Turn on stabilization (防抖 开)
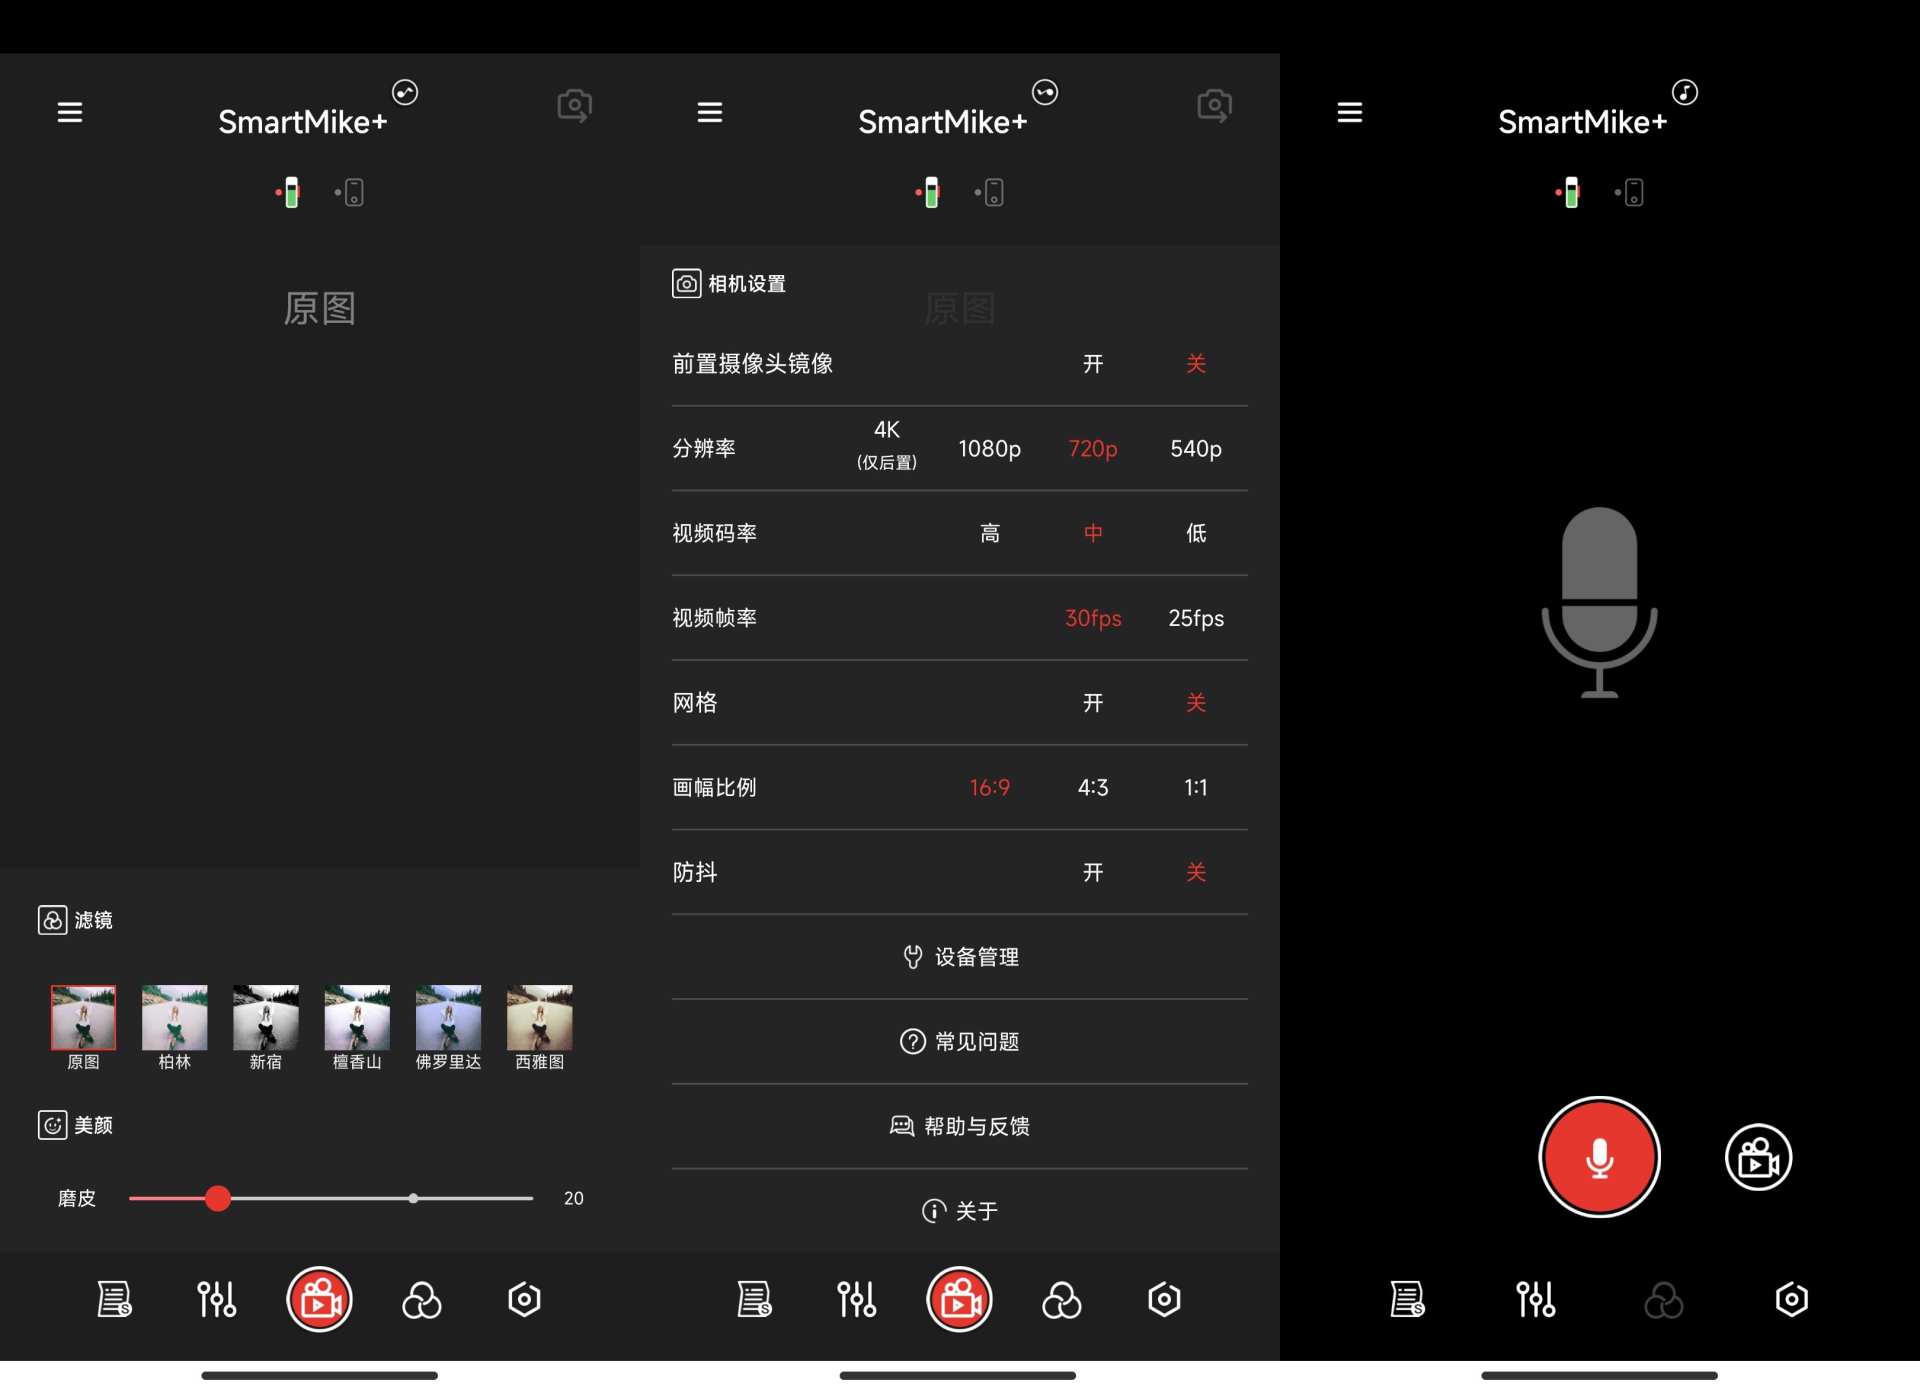 tap(1093, 872)
